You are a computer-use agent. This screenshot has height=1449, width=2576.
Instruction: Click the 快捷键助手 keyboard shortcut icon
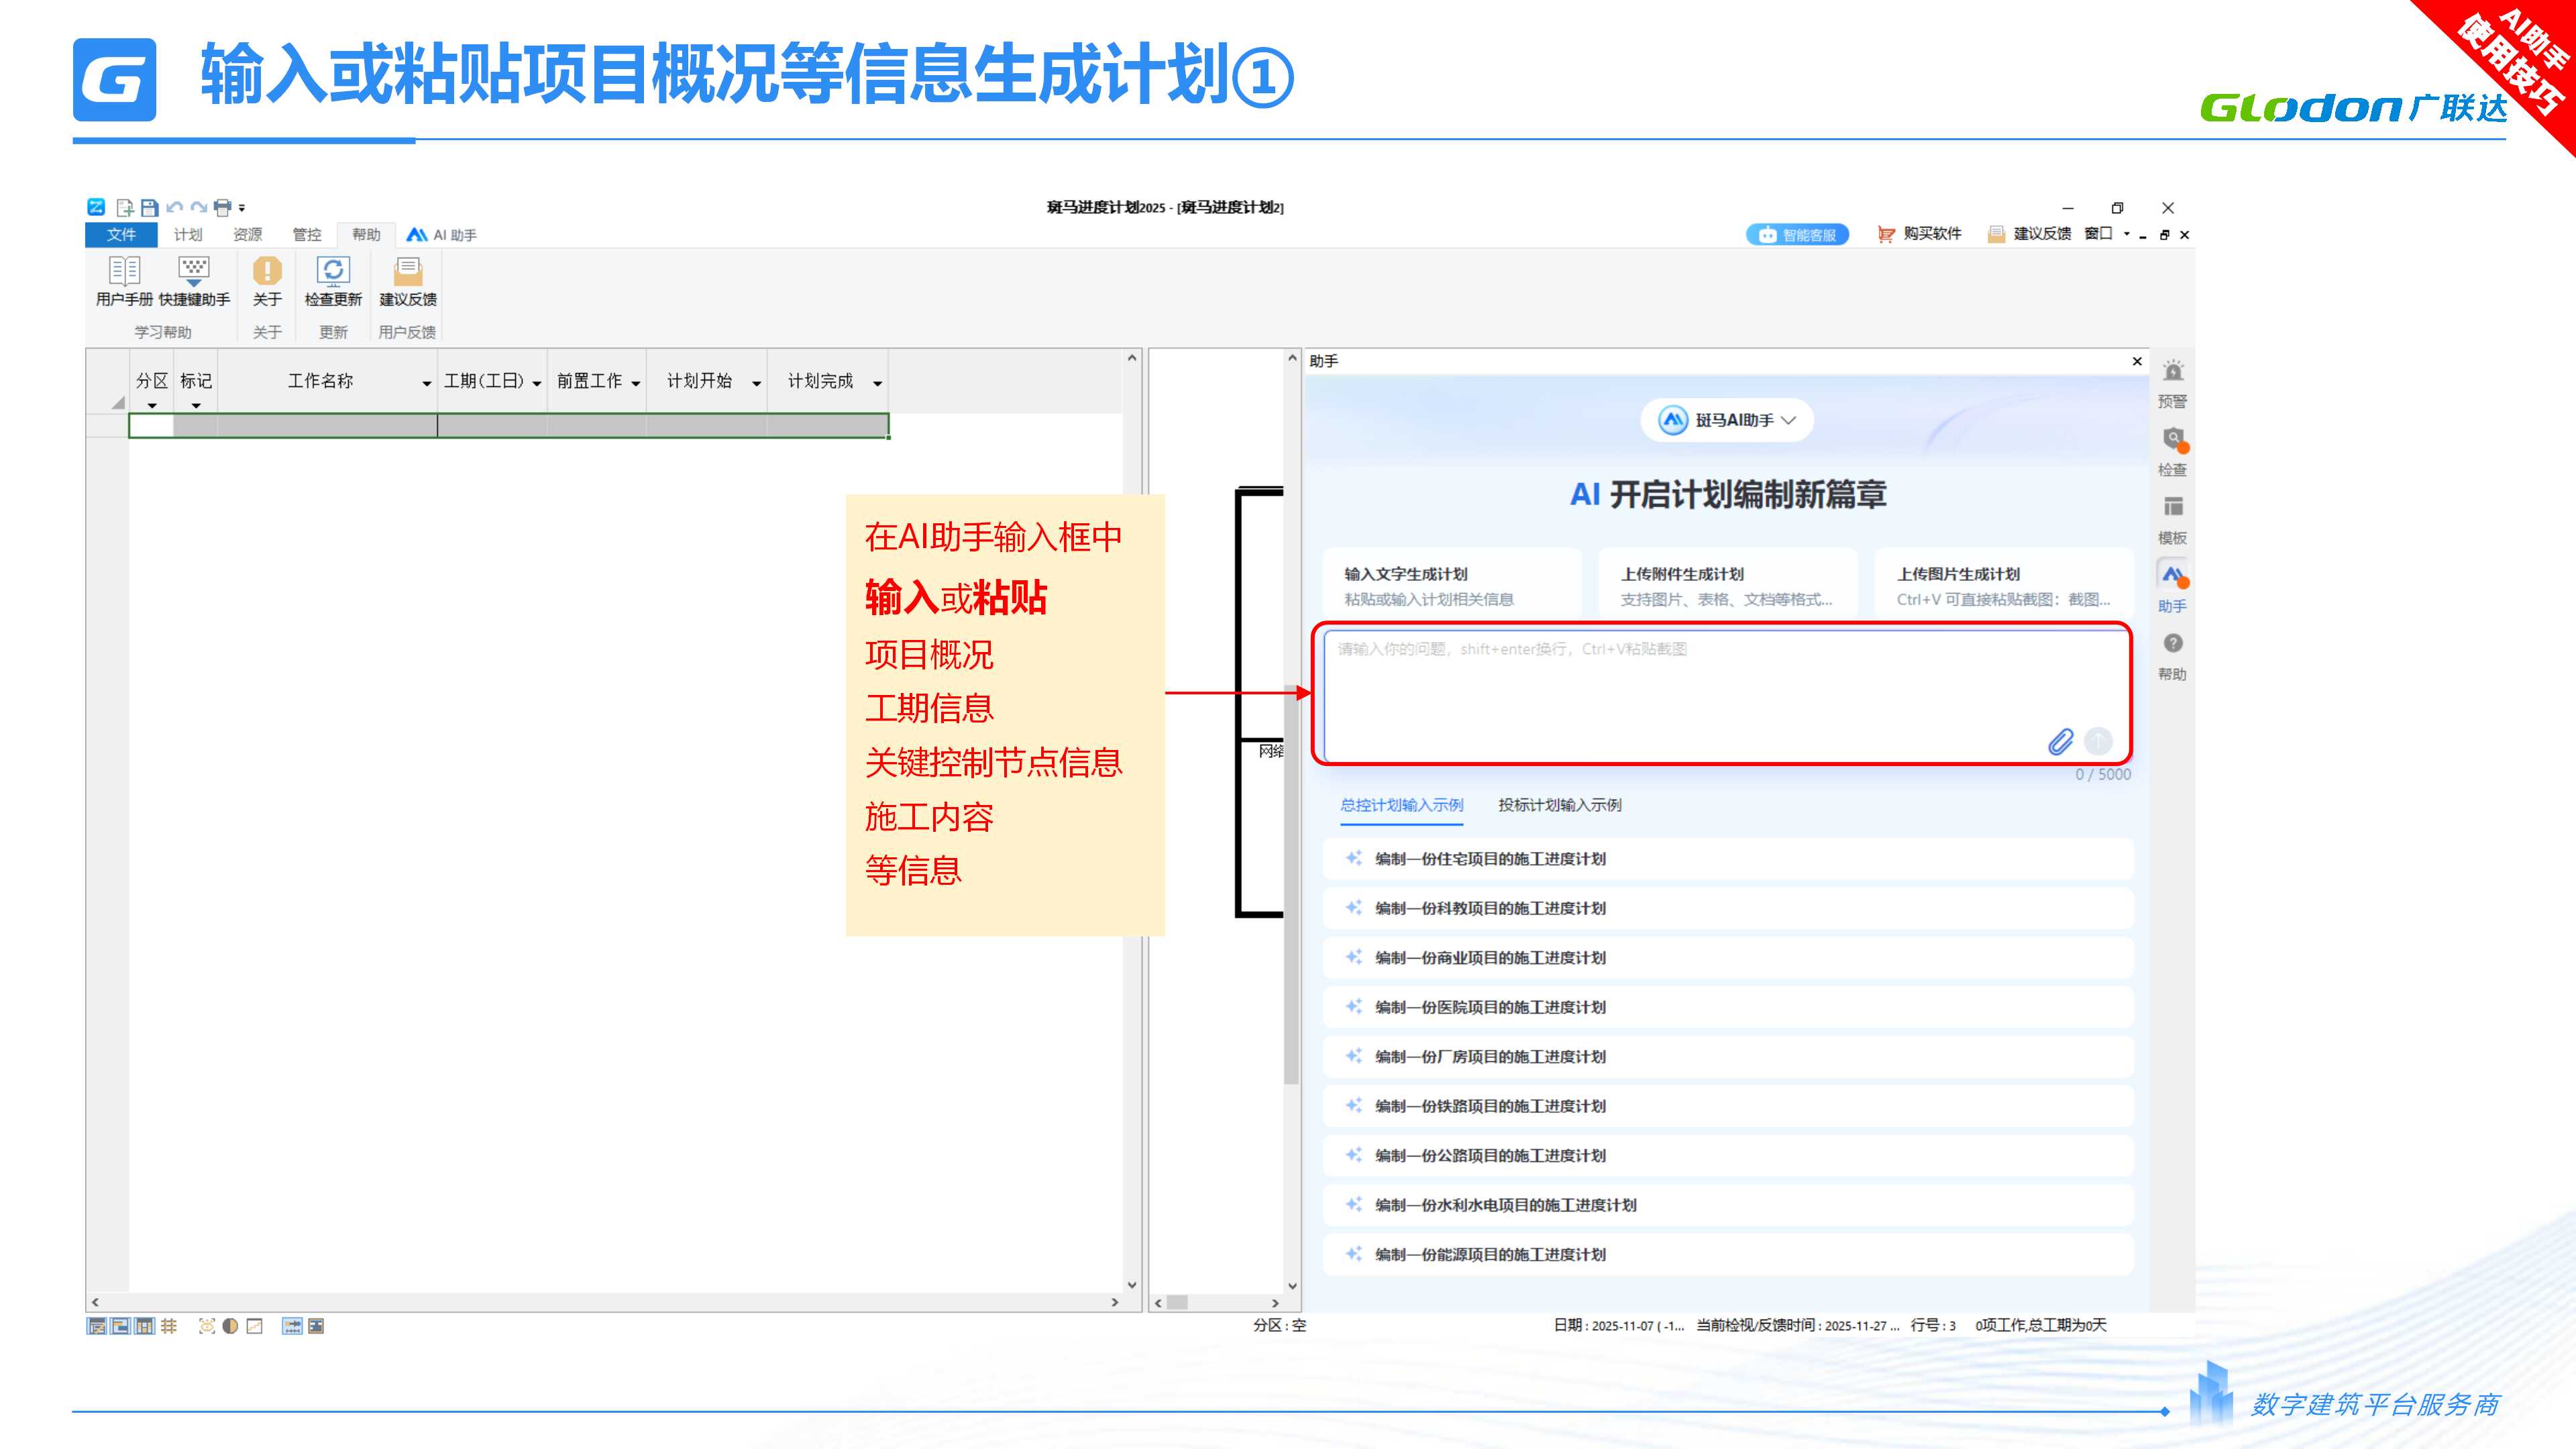(194, 271)
